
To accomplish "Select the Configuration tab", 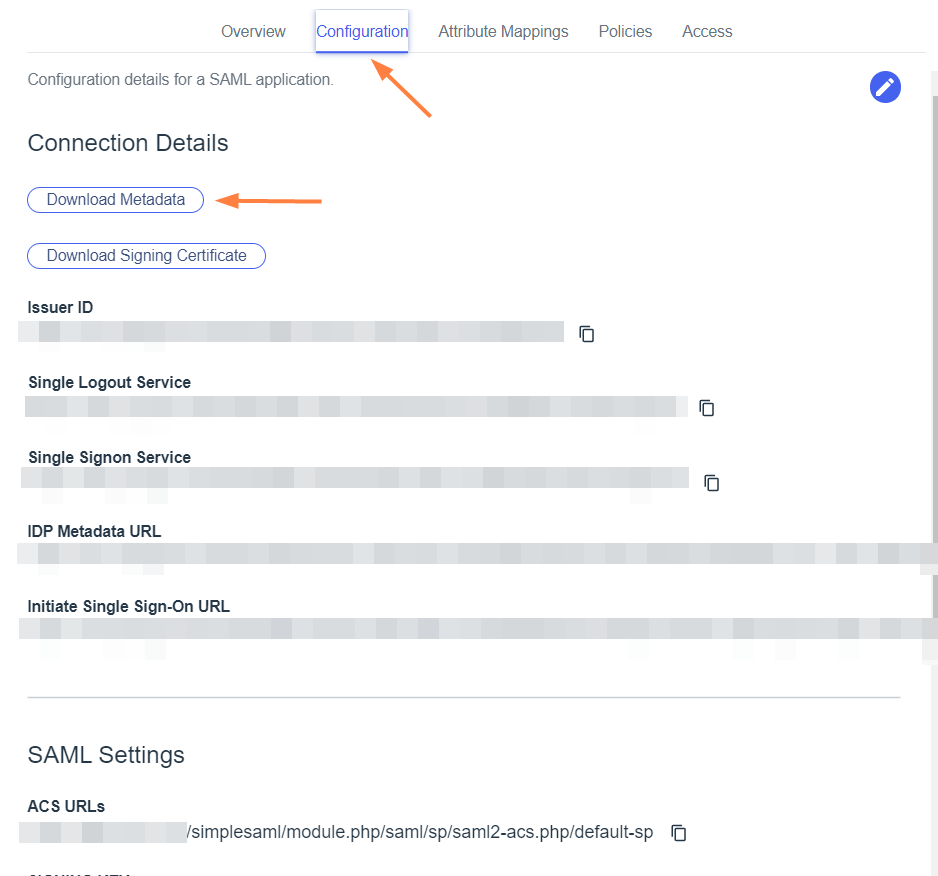I will pyautogui.click(x=362, y=32).
